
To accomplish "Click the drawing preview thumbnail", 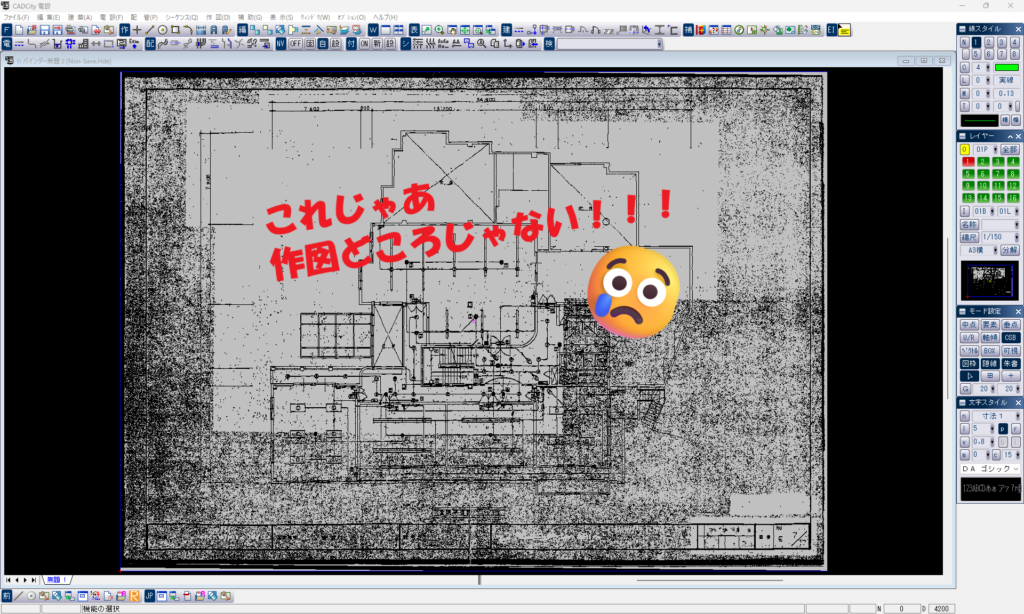I will point(989,280).
